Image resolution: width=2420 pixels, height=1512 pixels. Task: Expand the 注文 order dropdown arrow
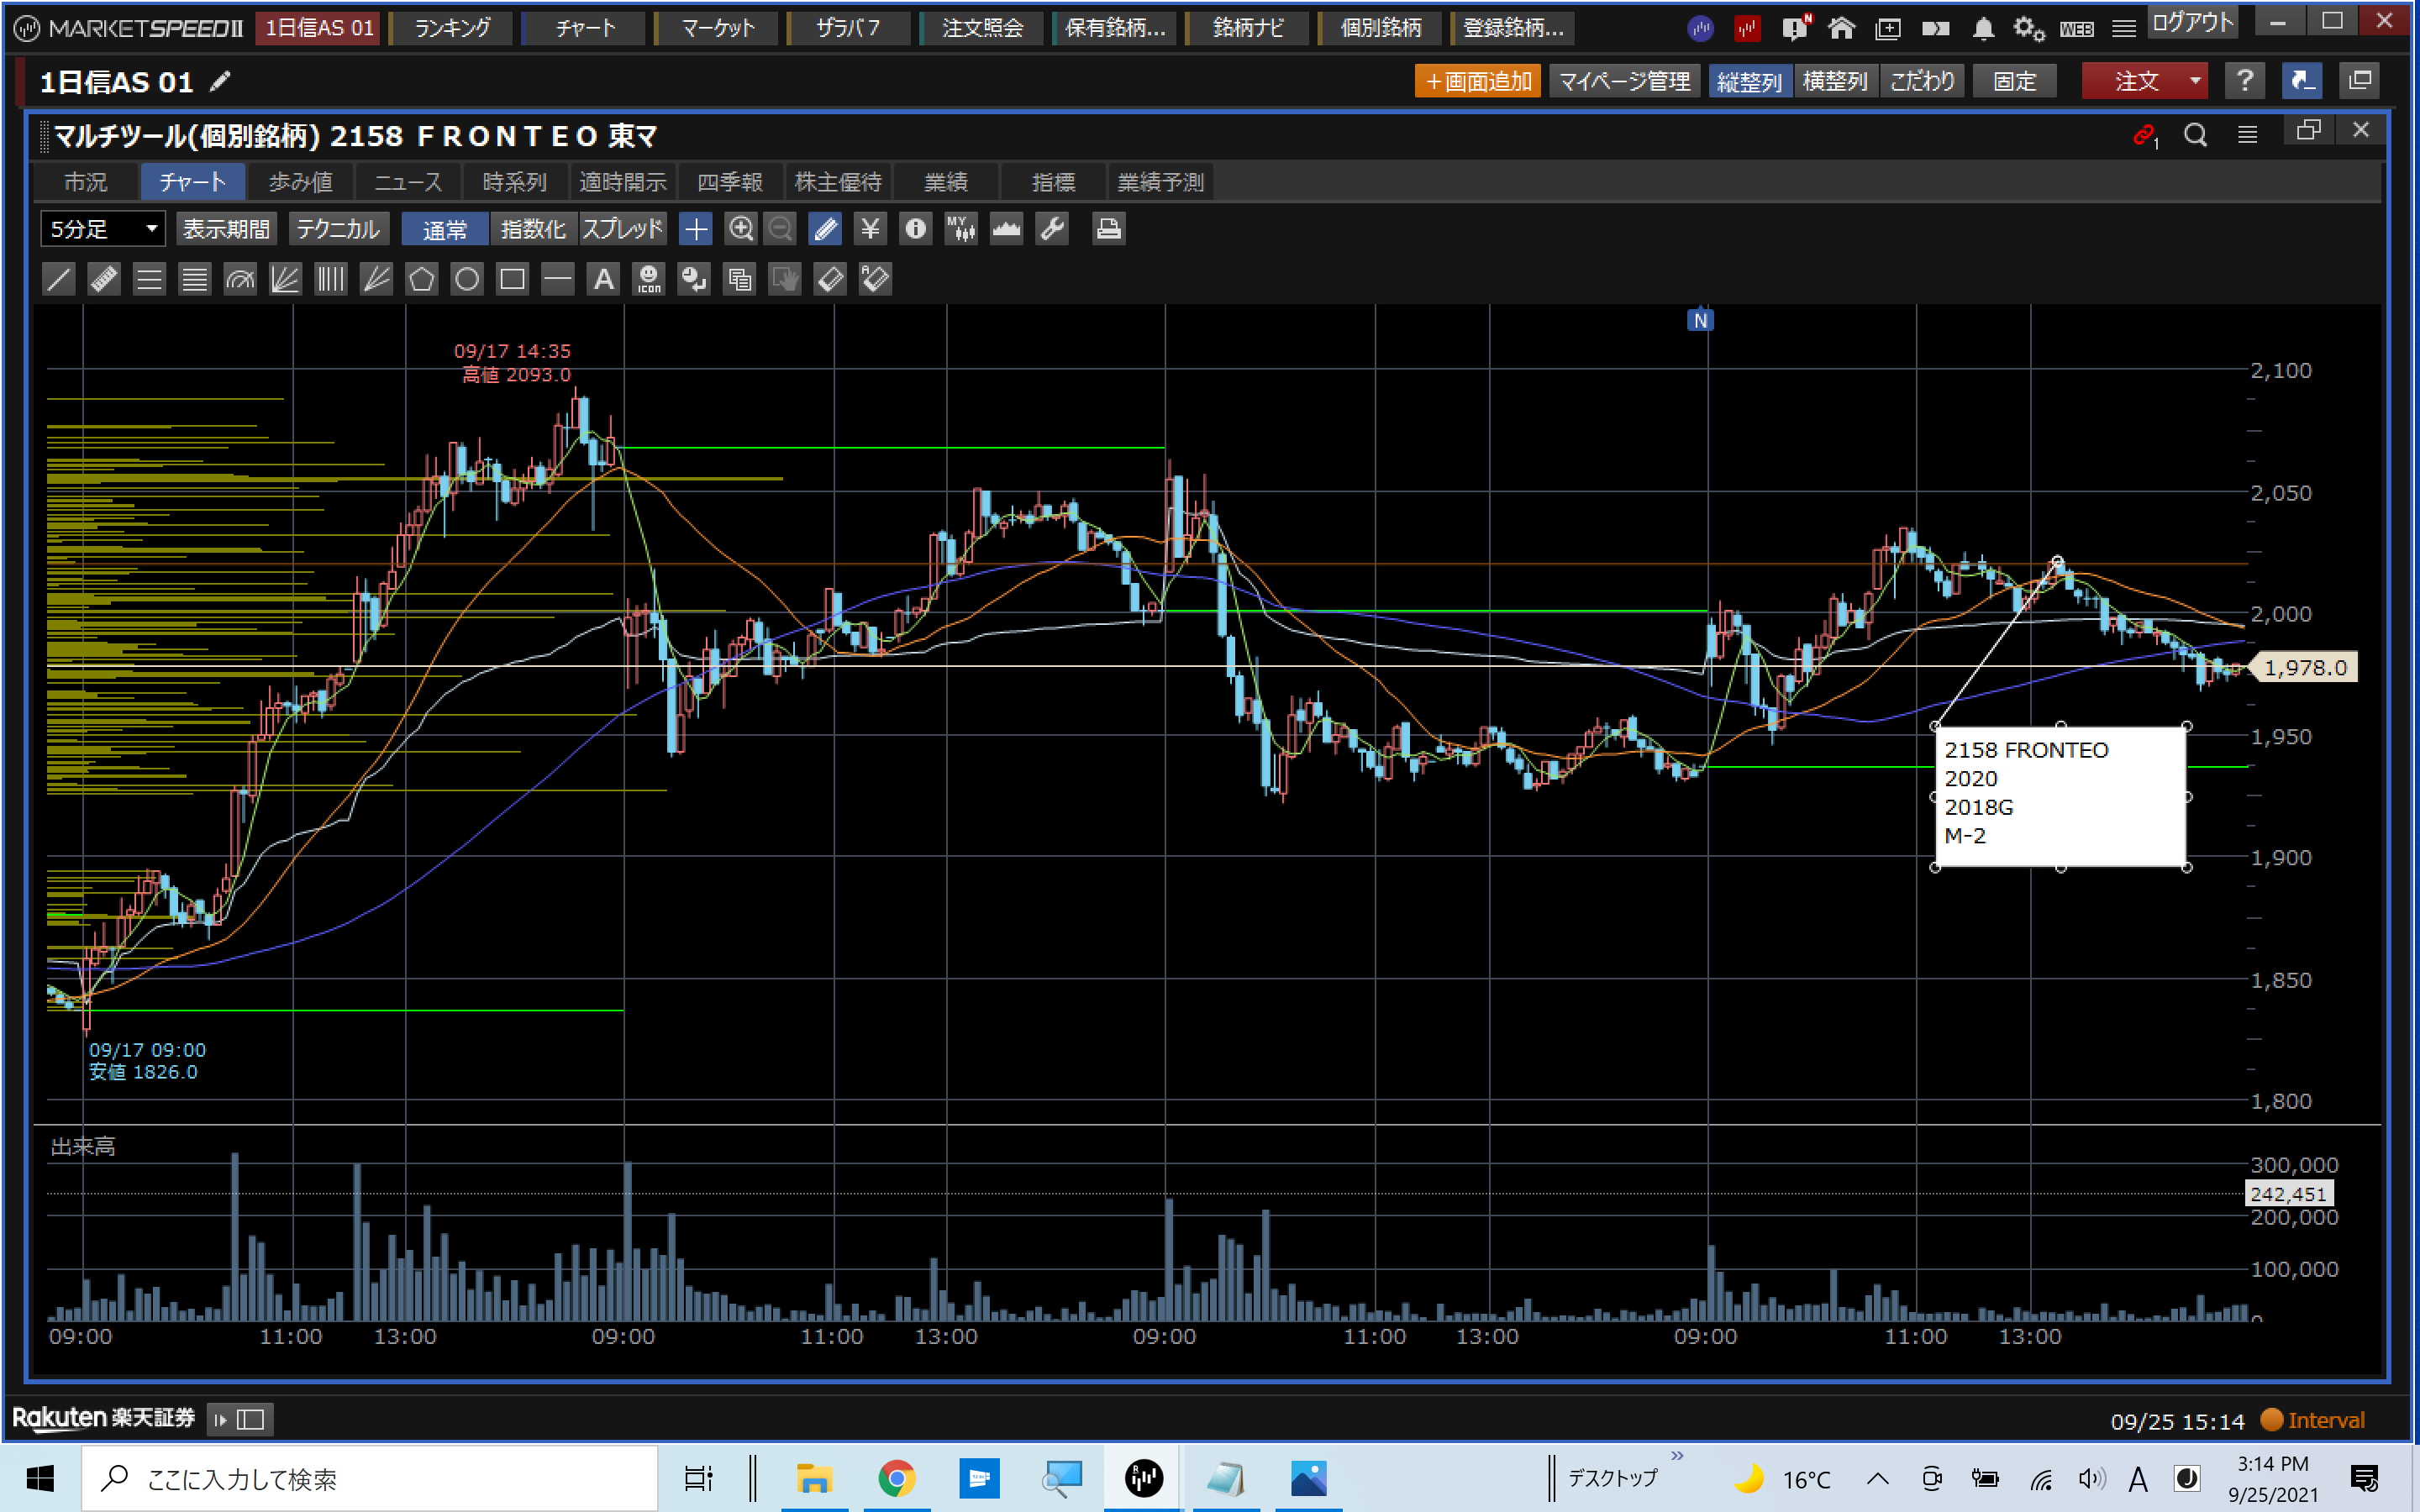pyautogui.click(x=2194, y=81)
